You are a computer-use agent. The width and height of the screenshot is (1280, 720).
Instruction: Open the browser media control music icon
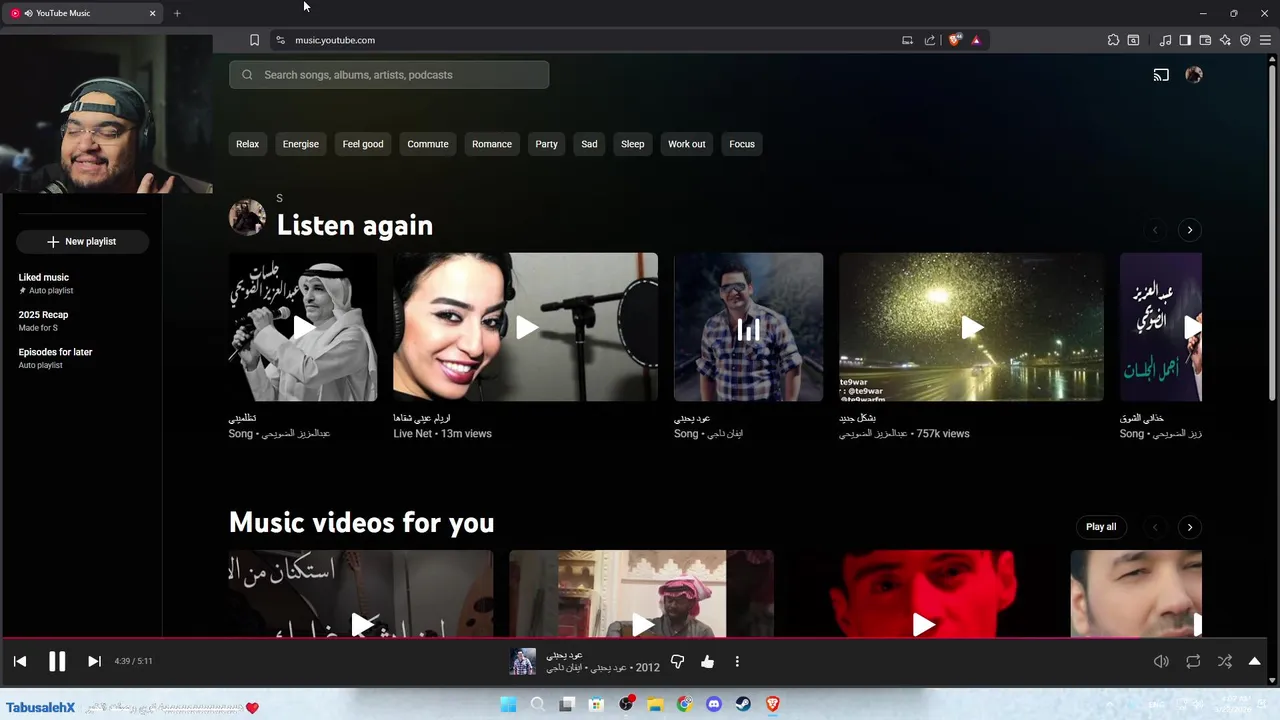[1165, 40]
